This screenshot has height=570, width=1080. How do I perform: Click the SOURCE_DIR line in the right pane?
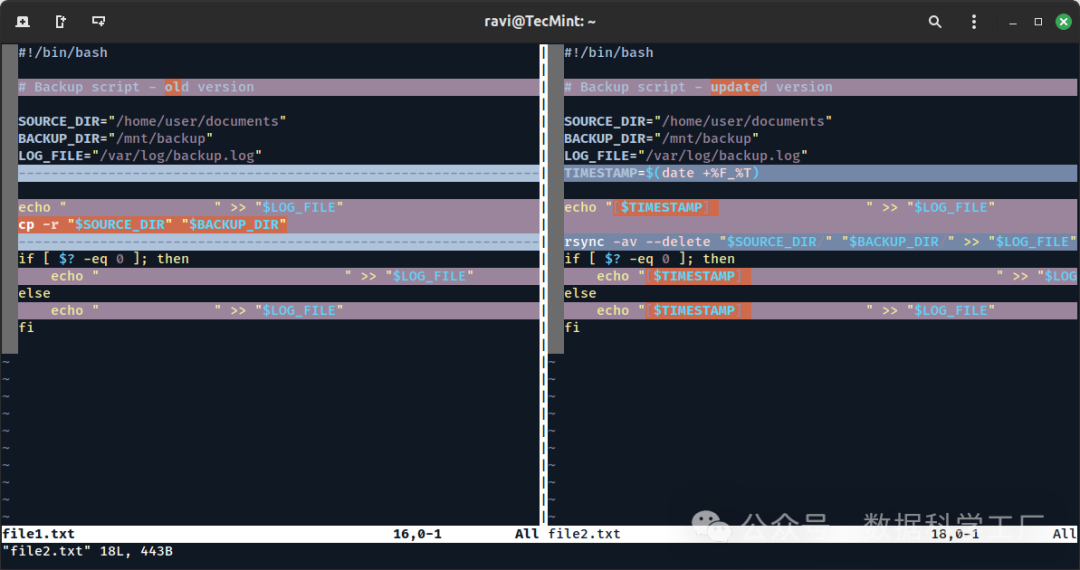(697, 121)
